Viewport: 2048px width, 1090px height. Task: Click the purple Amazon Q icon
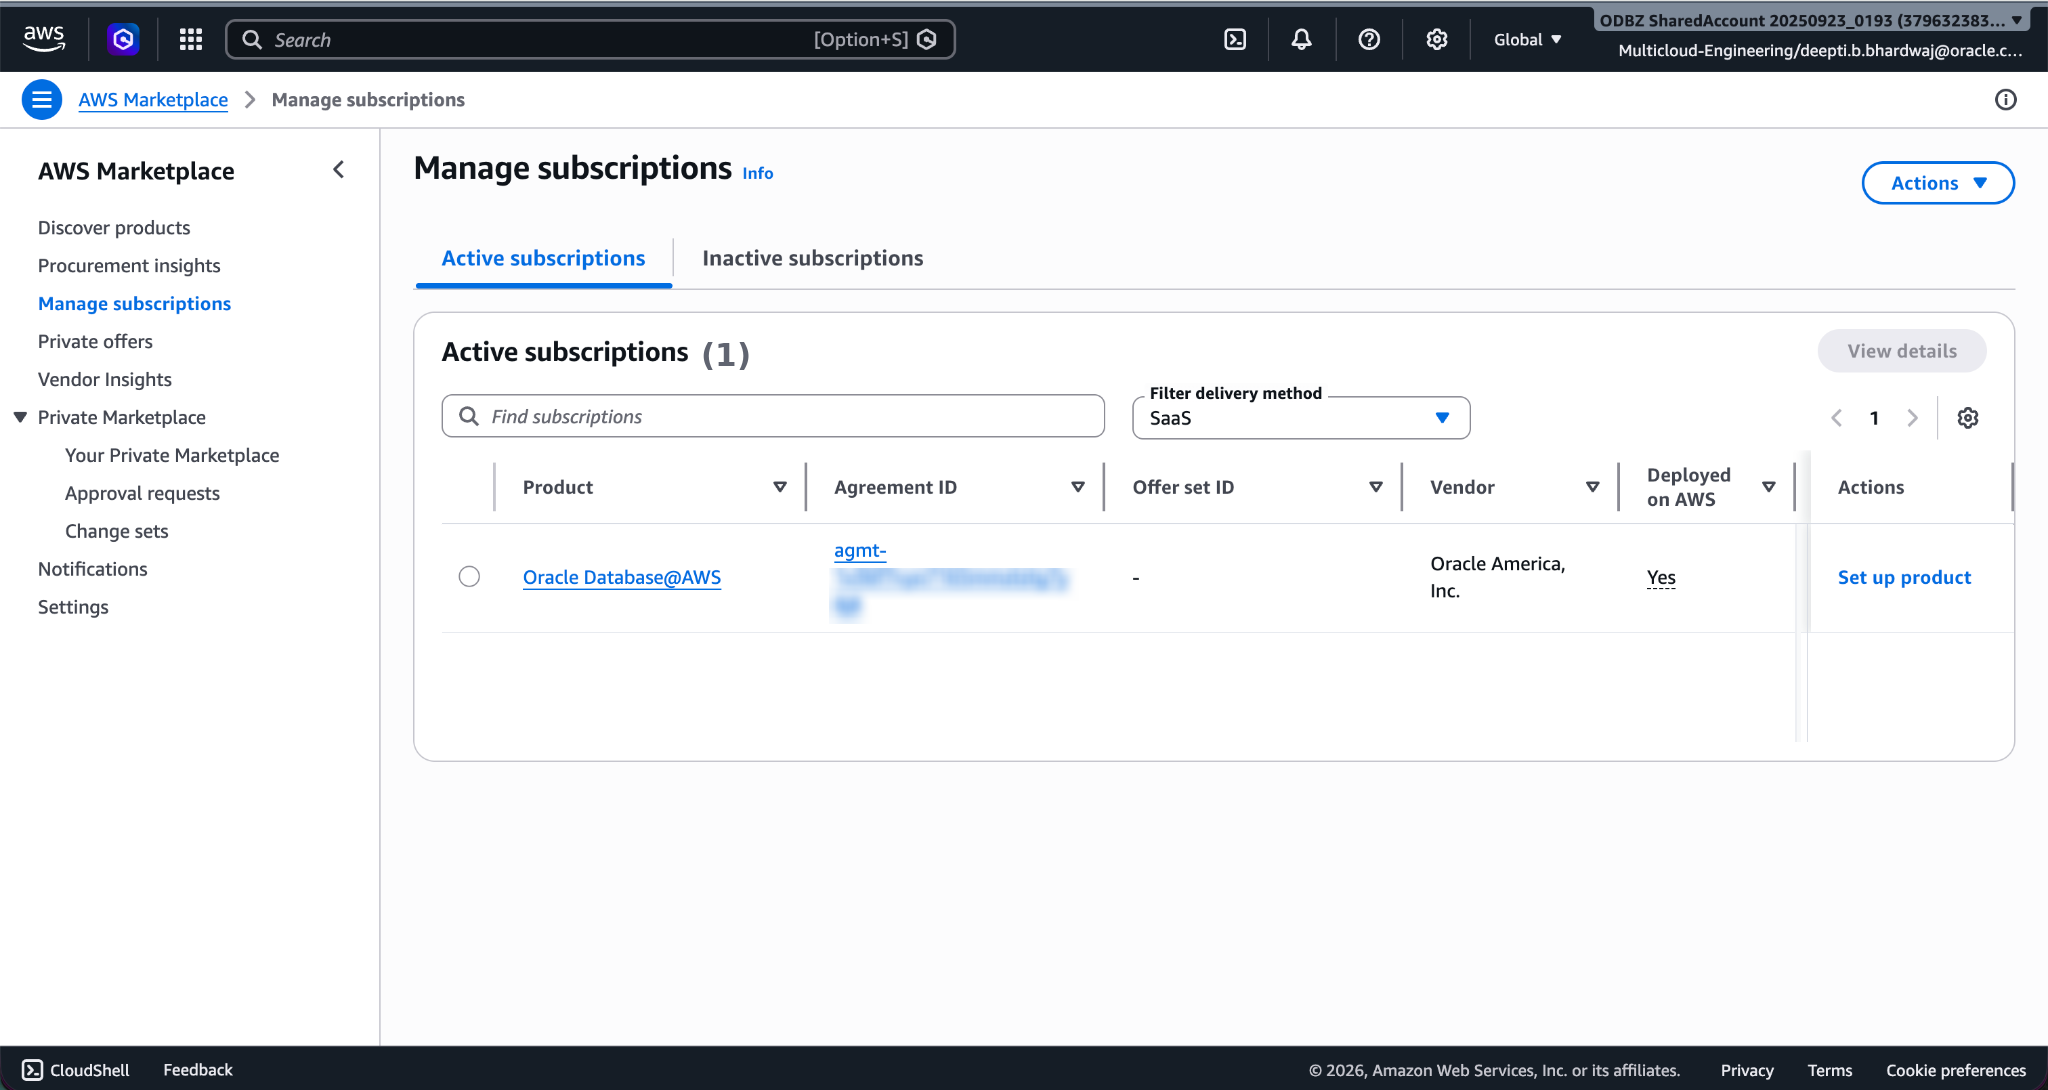123,39
